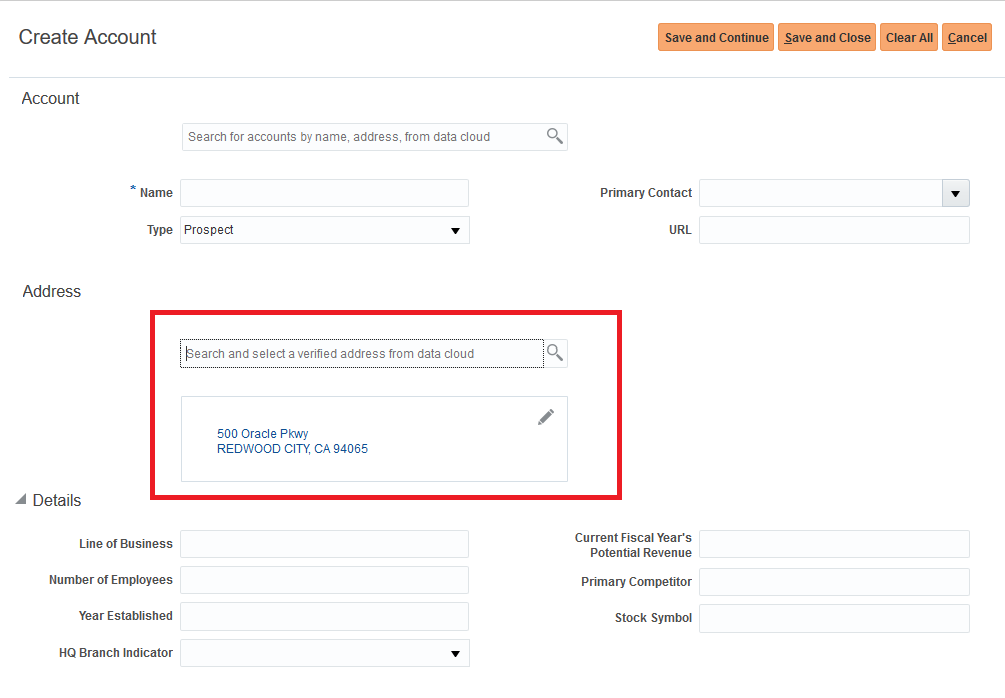Focus the account Name input field
1005x698 pixels.
[324, 193]
